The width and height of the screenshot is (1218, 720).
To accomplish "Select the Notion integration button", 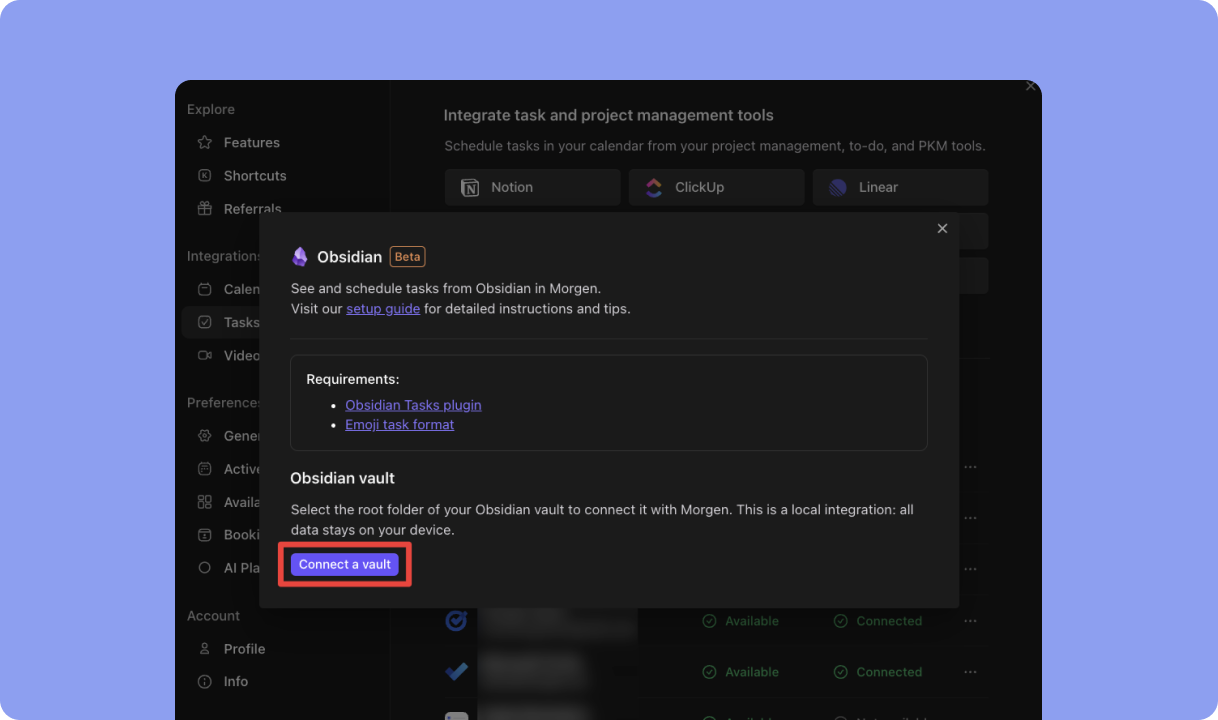I will 533,187.
